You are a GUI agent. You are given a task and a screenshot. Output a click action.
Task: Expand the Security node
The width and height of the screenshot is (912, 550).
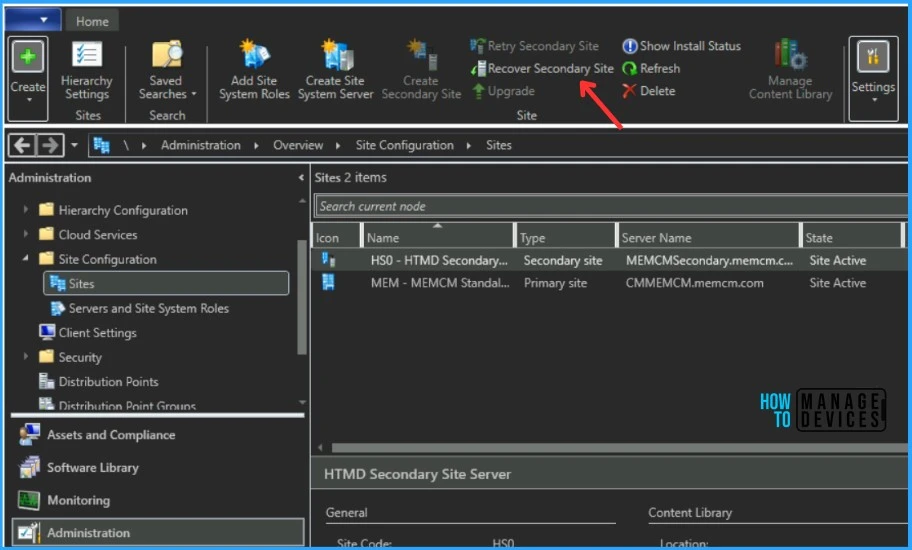click(x=26, y=356)
